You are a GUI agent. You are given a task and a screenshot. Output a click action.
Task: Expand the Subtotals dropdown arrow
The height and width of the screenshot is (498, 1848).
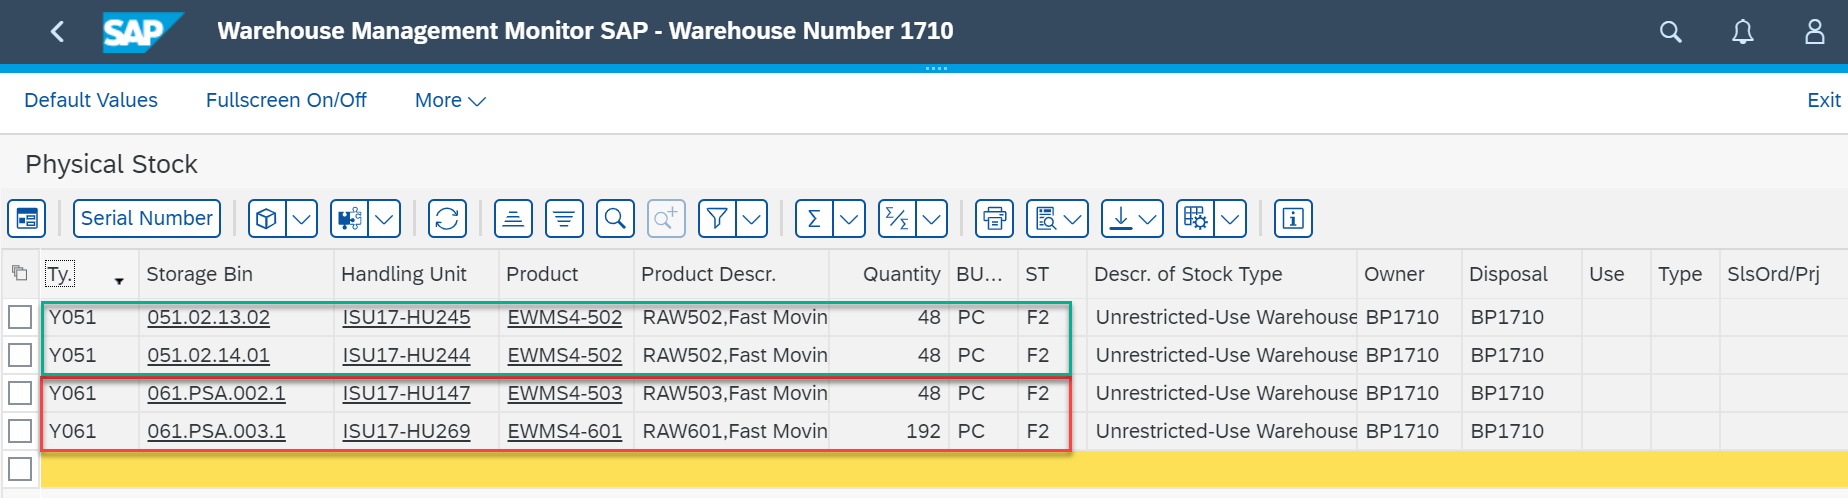tap(931, 218)
